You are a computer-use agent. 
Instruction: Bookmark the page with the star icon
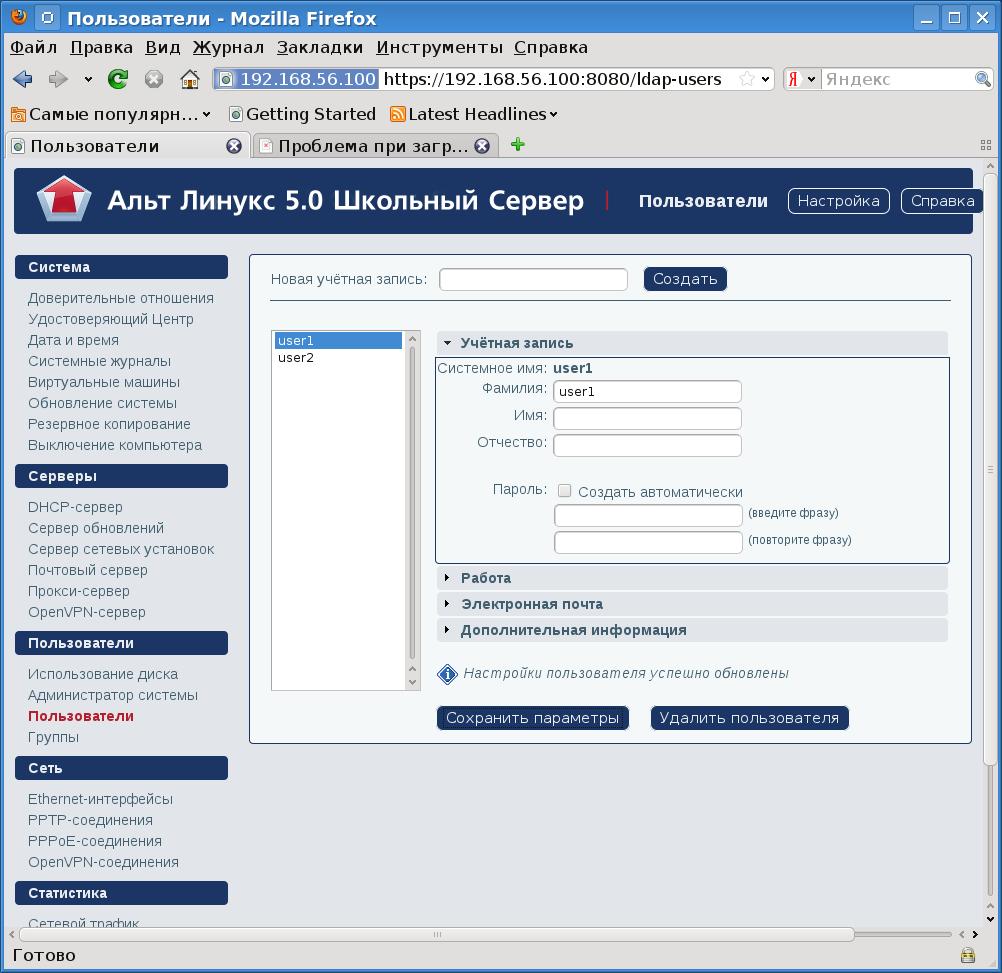(746, 79)
